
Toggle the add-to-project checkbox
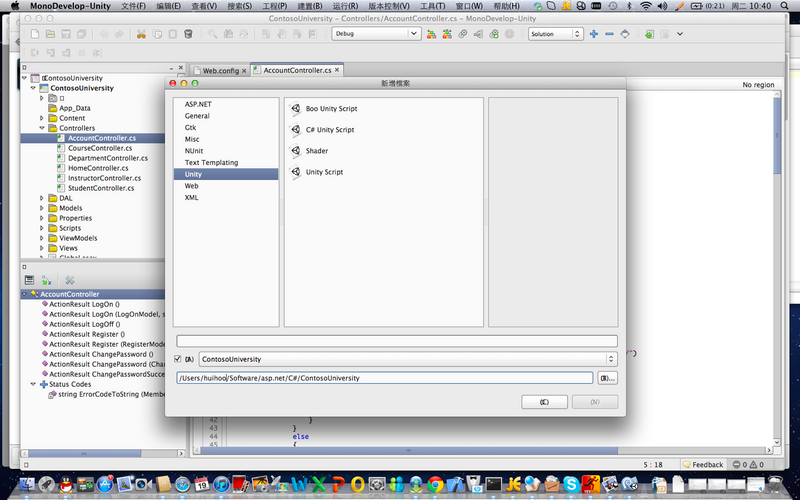point(178,358)
